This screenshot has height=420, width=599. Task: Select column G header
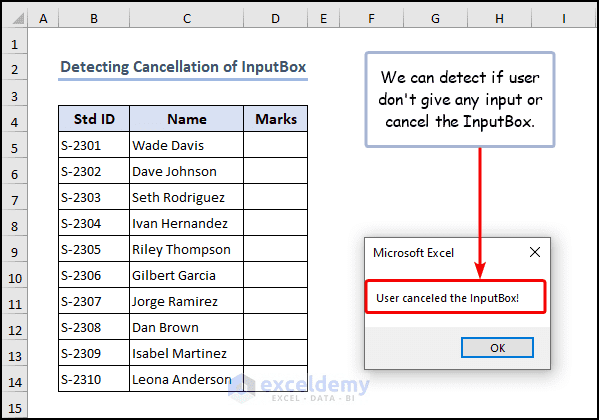(435, 18)
